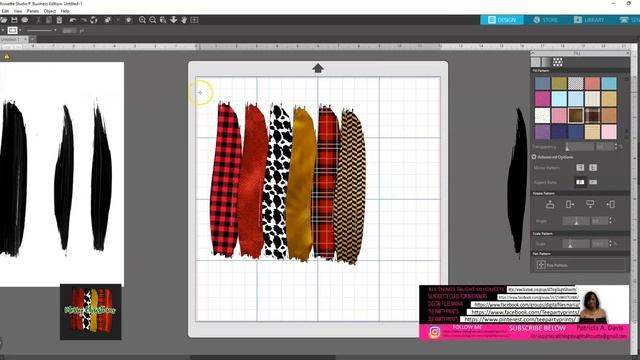The width and height of the screenshot is (640, 360).
Task: Click the Angle value stepper arrows
Action: point(611,221)
